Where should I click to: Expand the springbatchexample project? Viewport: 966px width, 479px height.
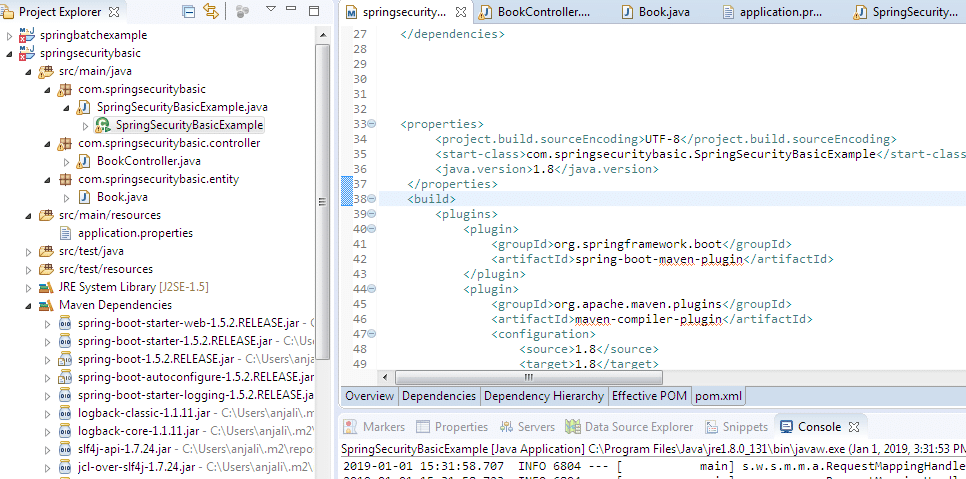[10, 35]
